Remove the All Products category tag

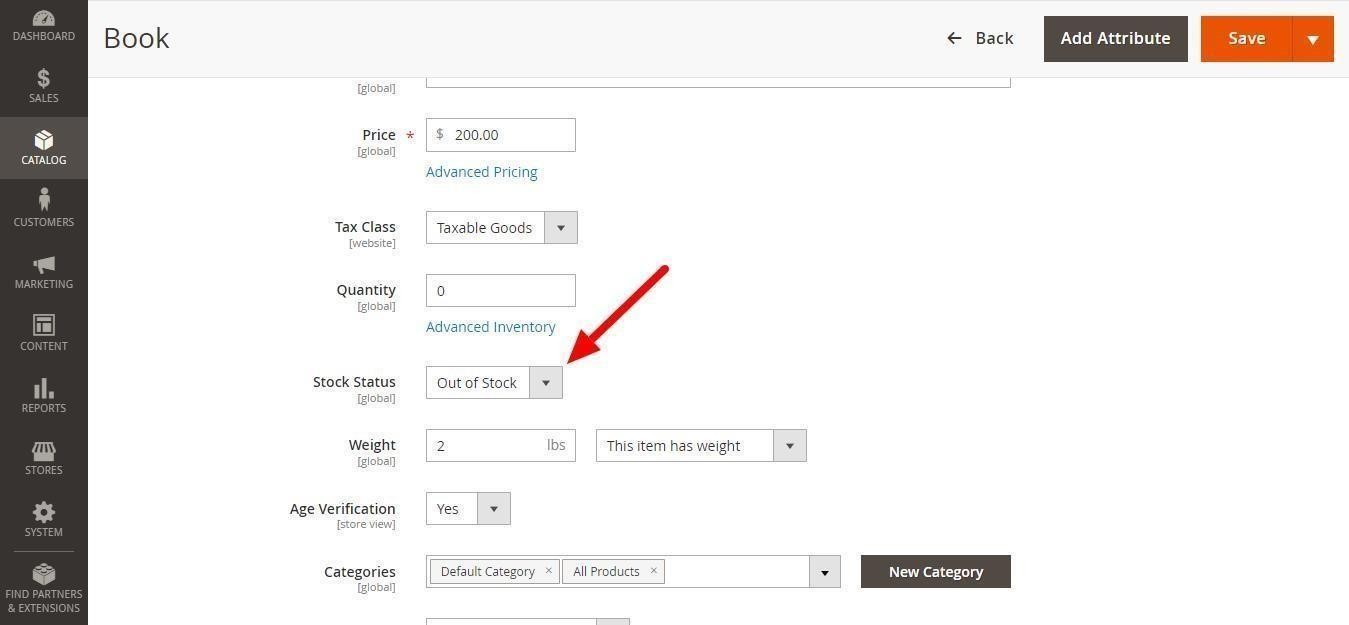click(x=653, y=571)
